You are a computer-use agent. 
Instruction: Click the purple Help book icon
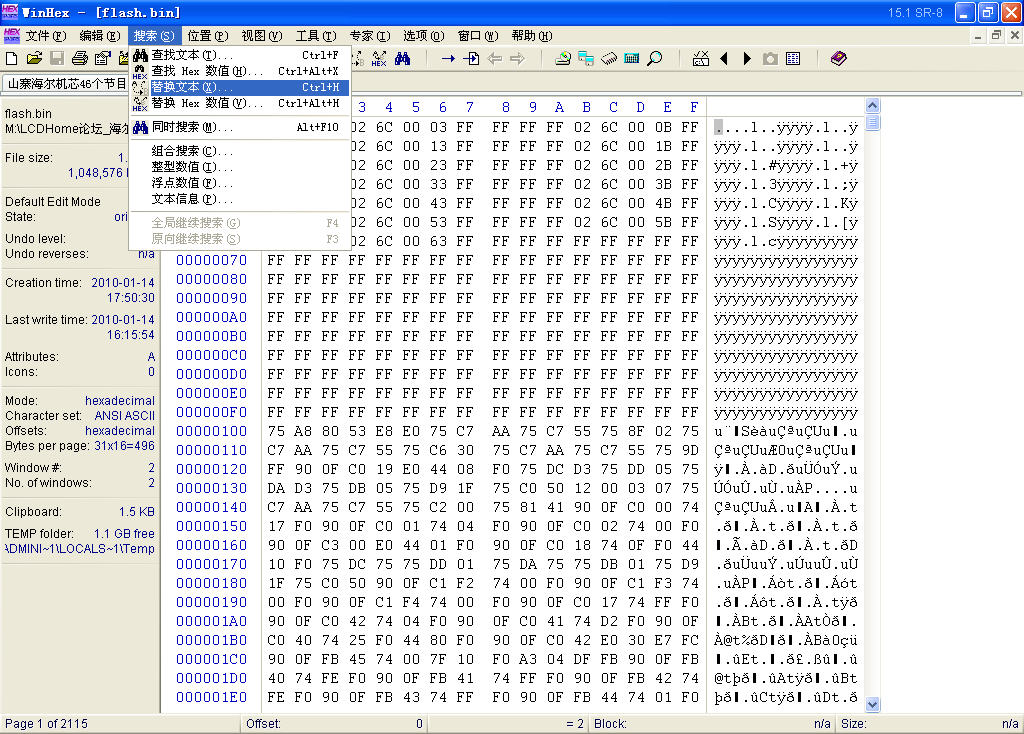839,59
